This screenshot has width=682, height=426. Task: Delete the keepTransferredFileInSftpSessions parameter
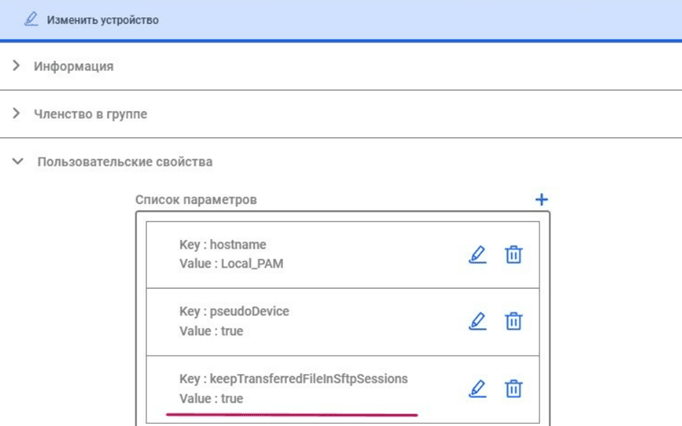point(514,389)
